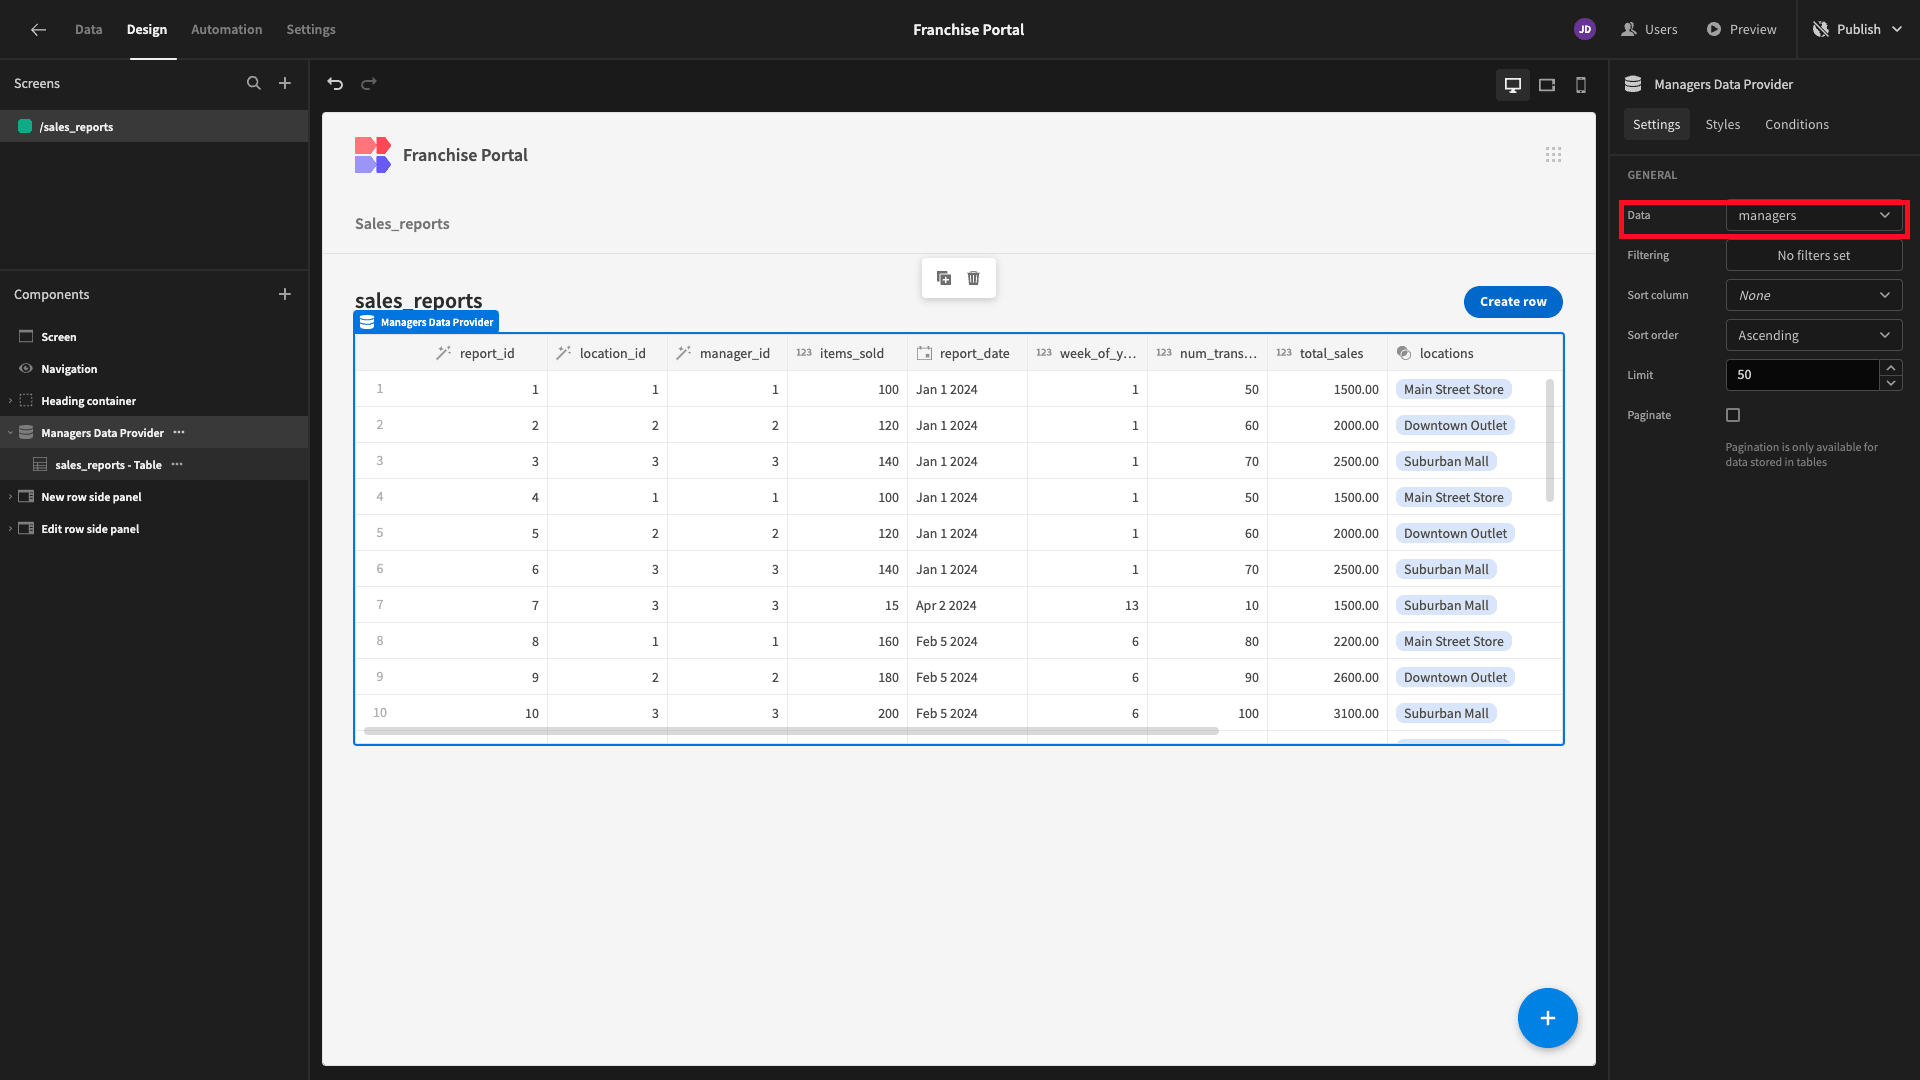Open the Data tab
1920x1080 pixels.
[x=88, y=30]
